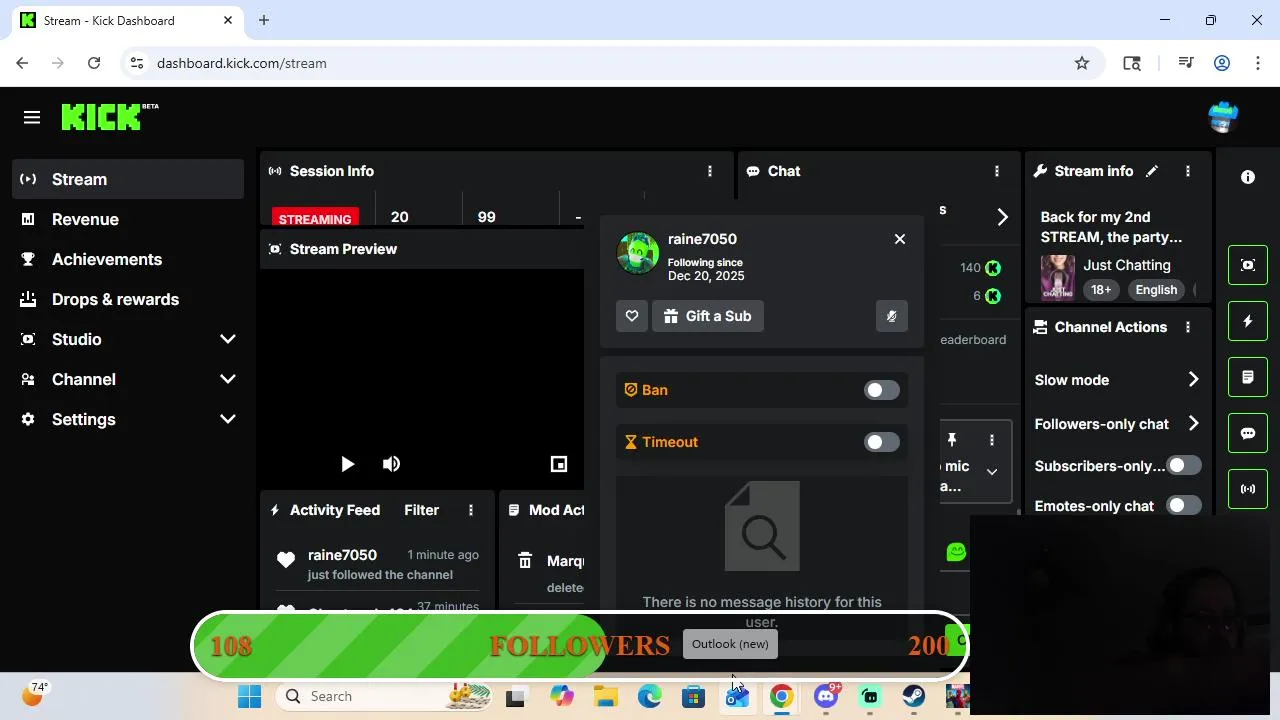Open Slow mode options arrow
Screen dimensions: 1280x720
[x=1193, y=380]
